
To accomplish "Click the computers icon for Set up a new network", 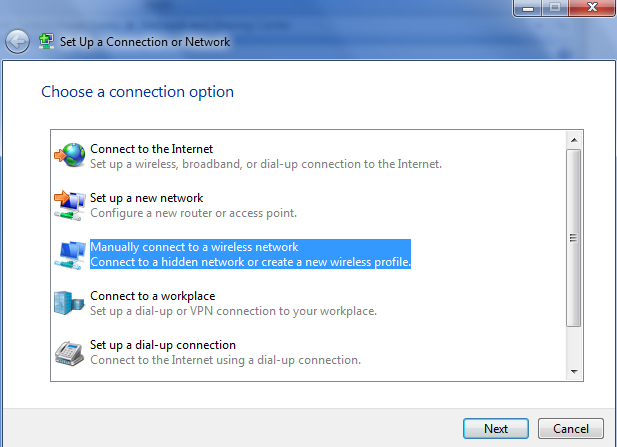I will point(70,205).
